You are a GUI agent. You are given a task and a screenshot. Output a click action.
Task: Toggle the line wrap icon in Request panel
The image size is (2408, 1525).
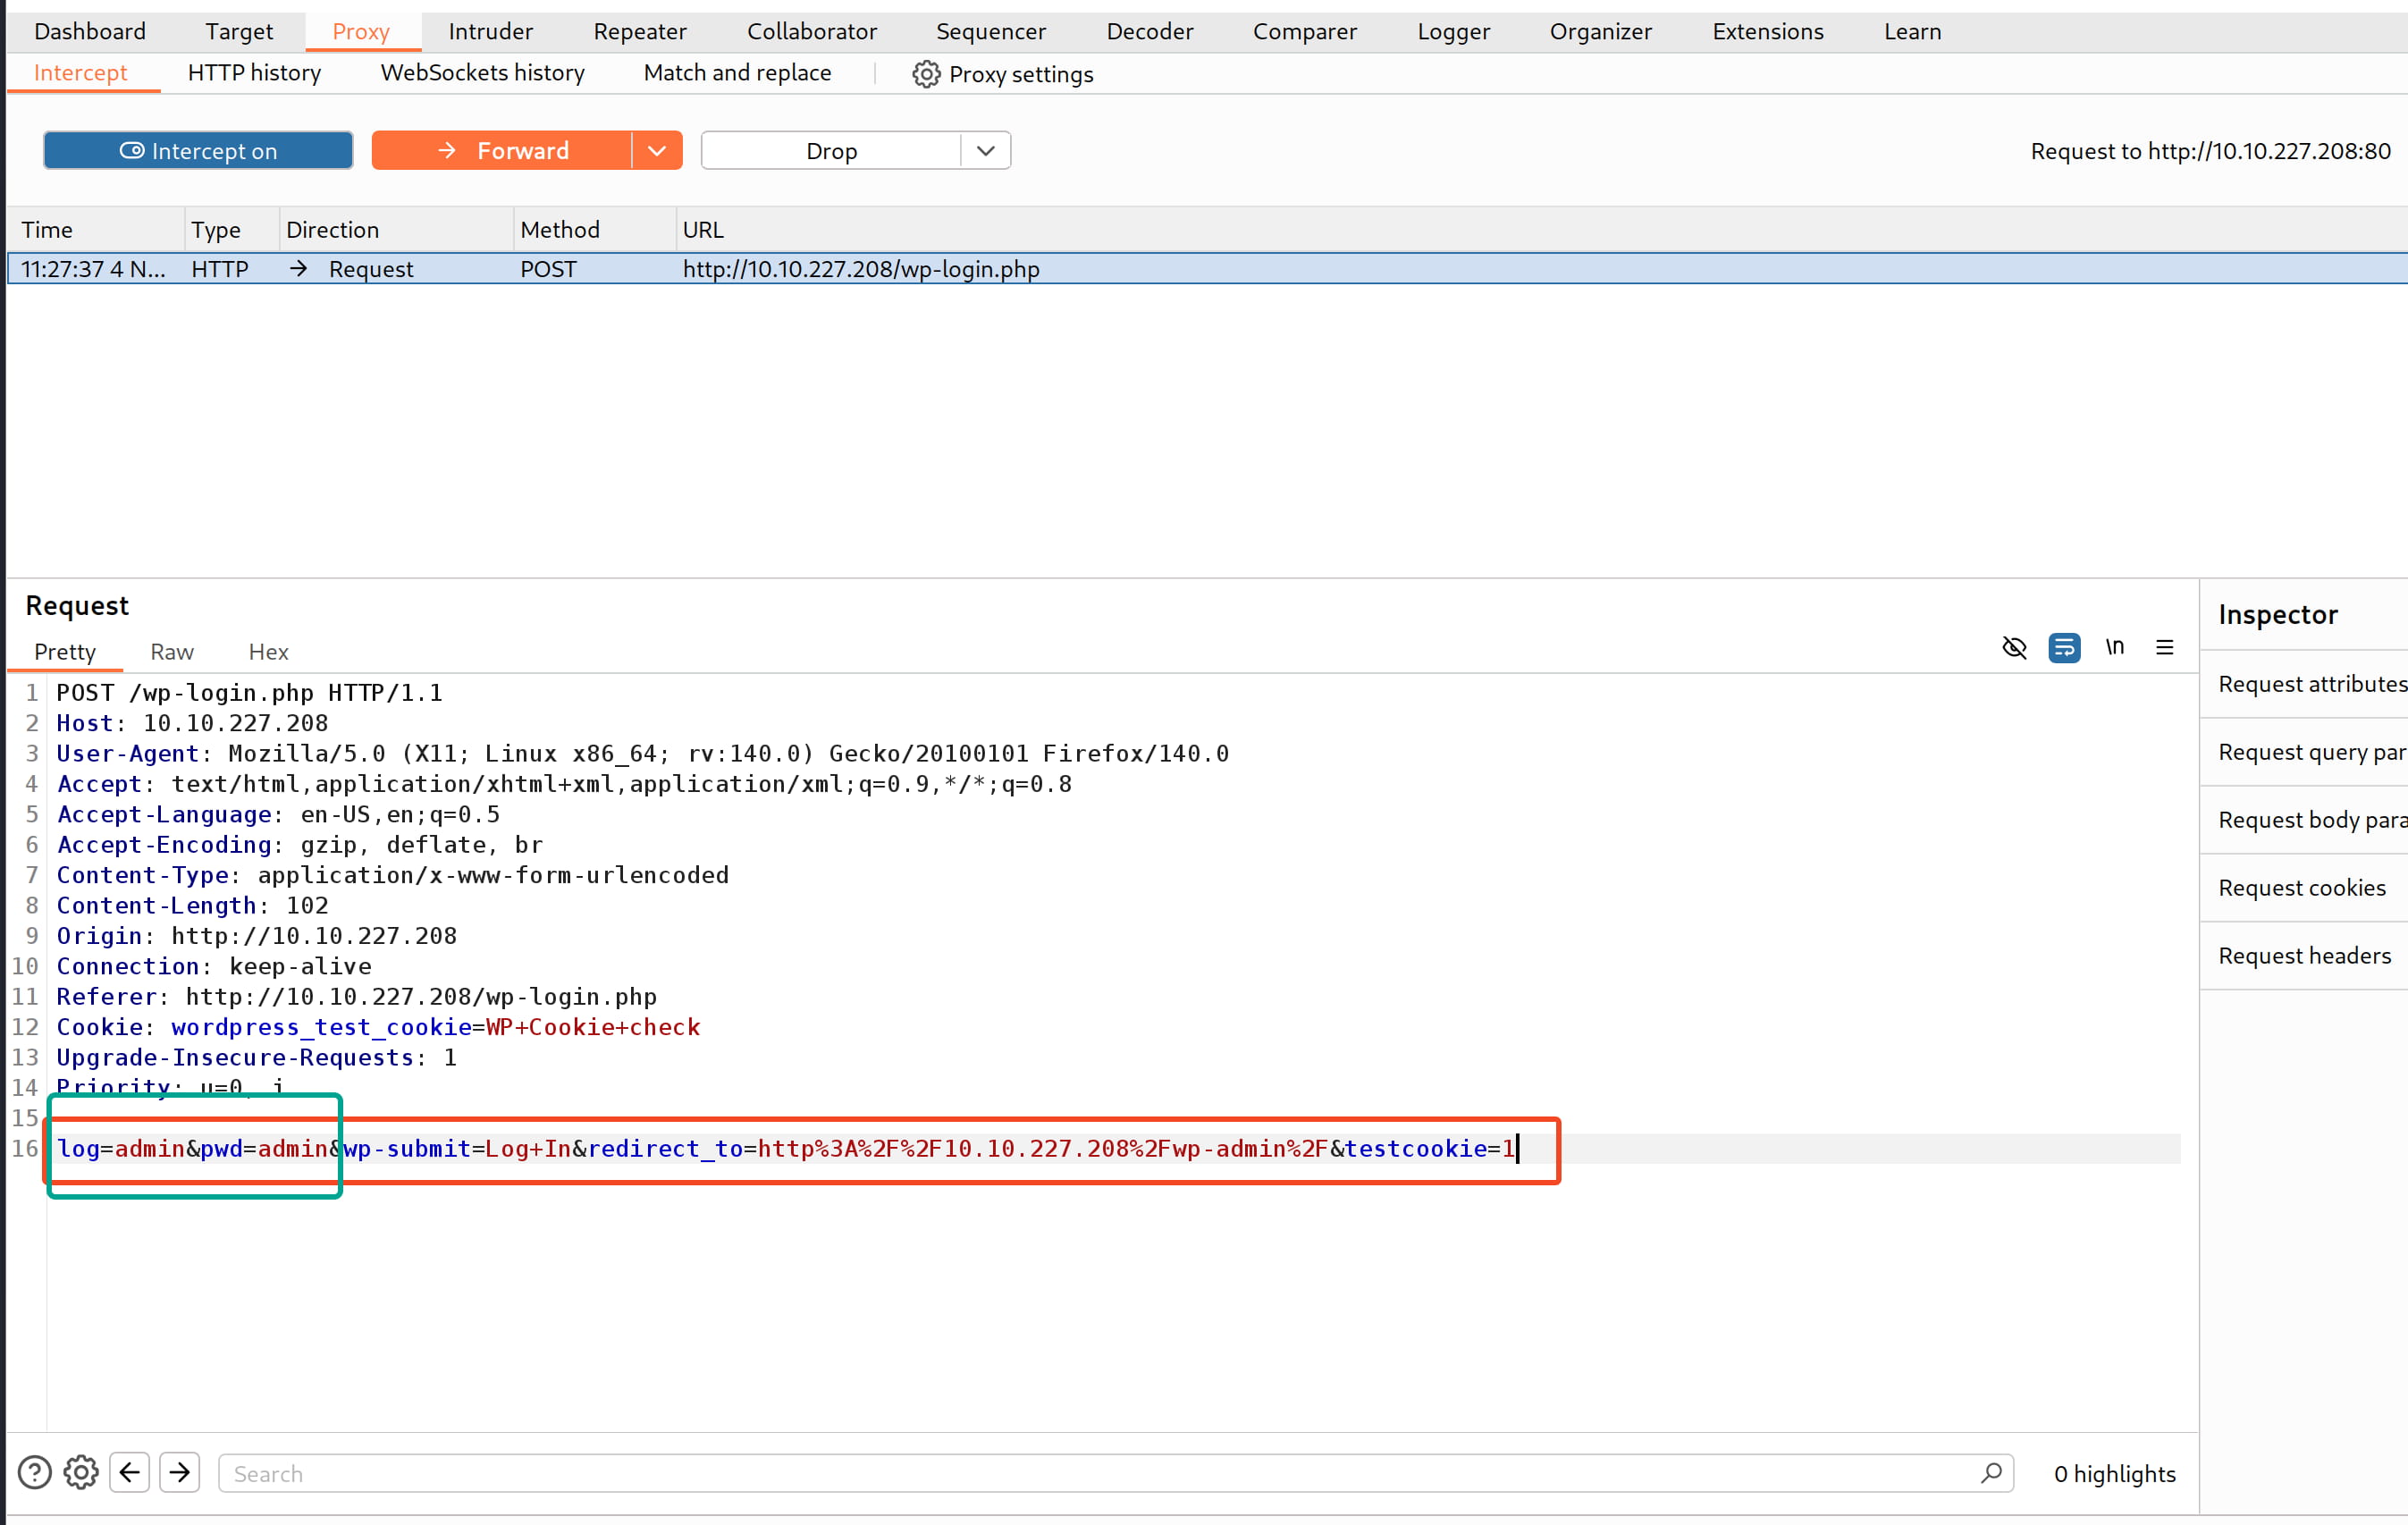[2064, 648]
